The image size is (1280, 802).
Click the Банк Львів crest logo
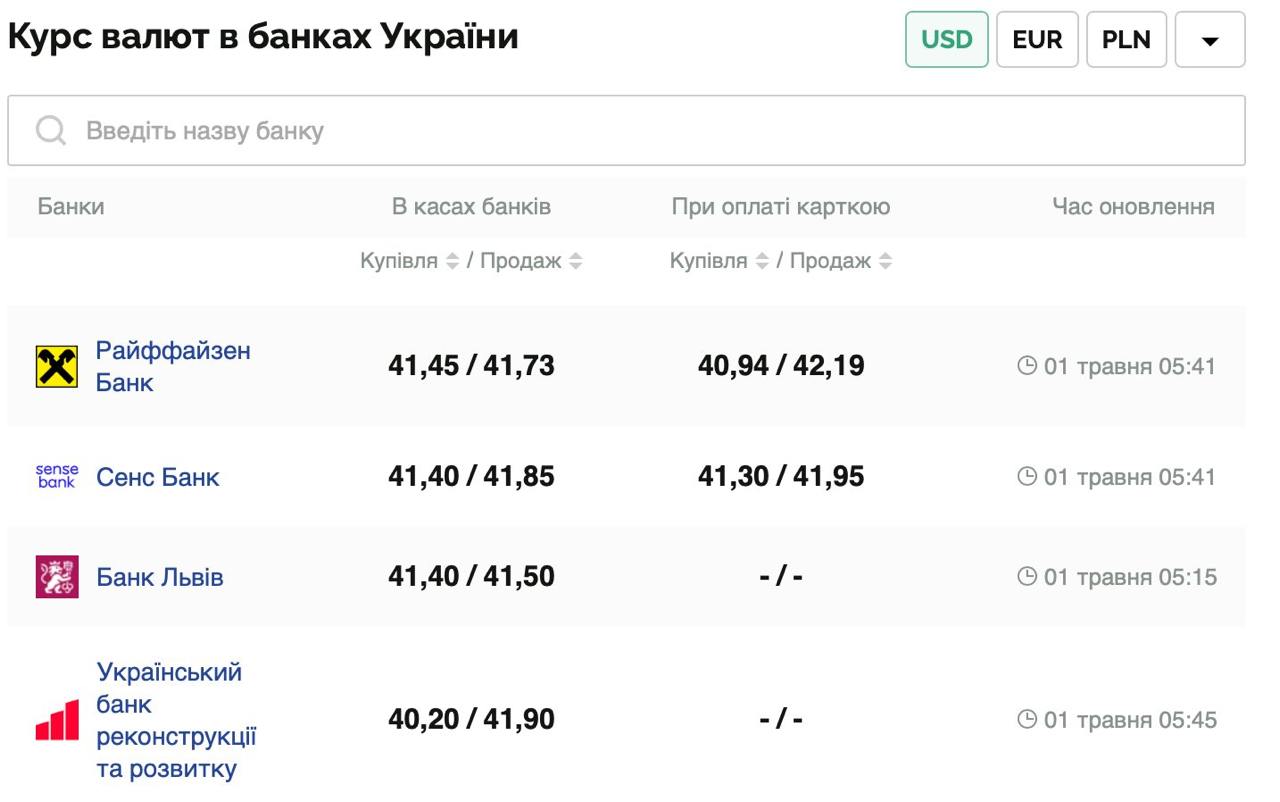58,576
